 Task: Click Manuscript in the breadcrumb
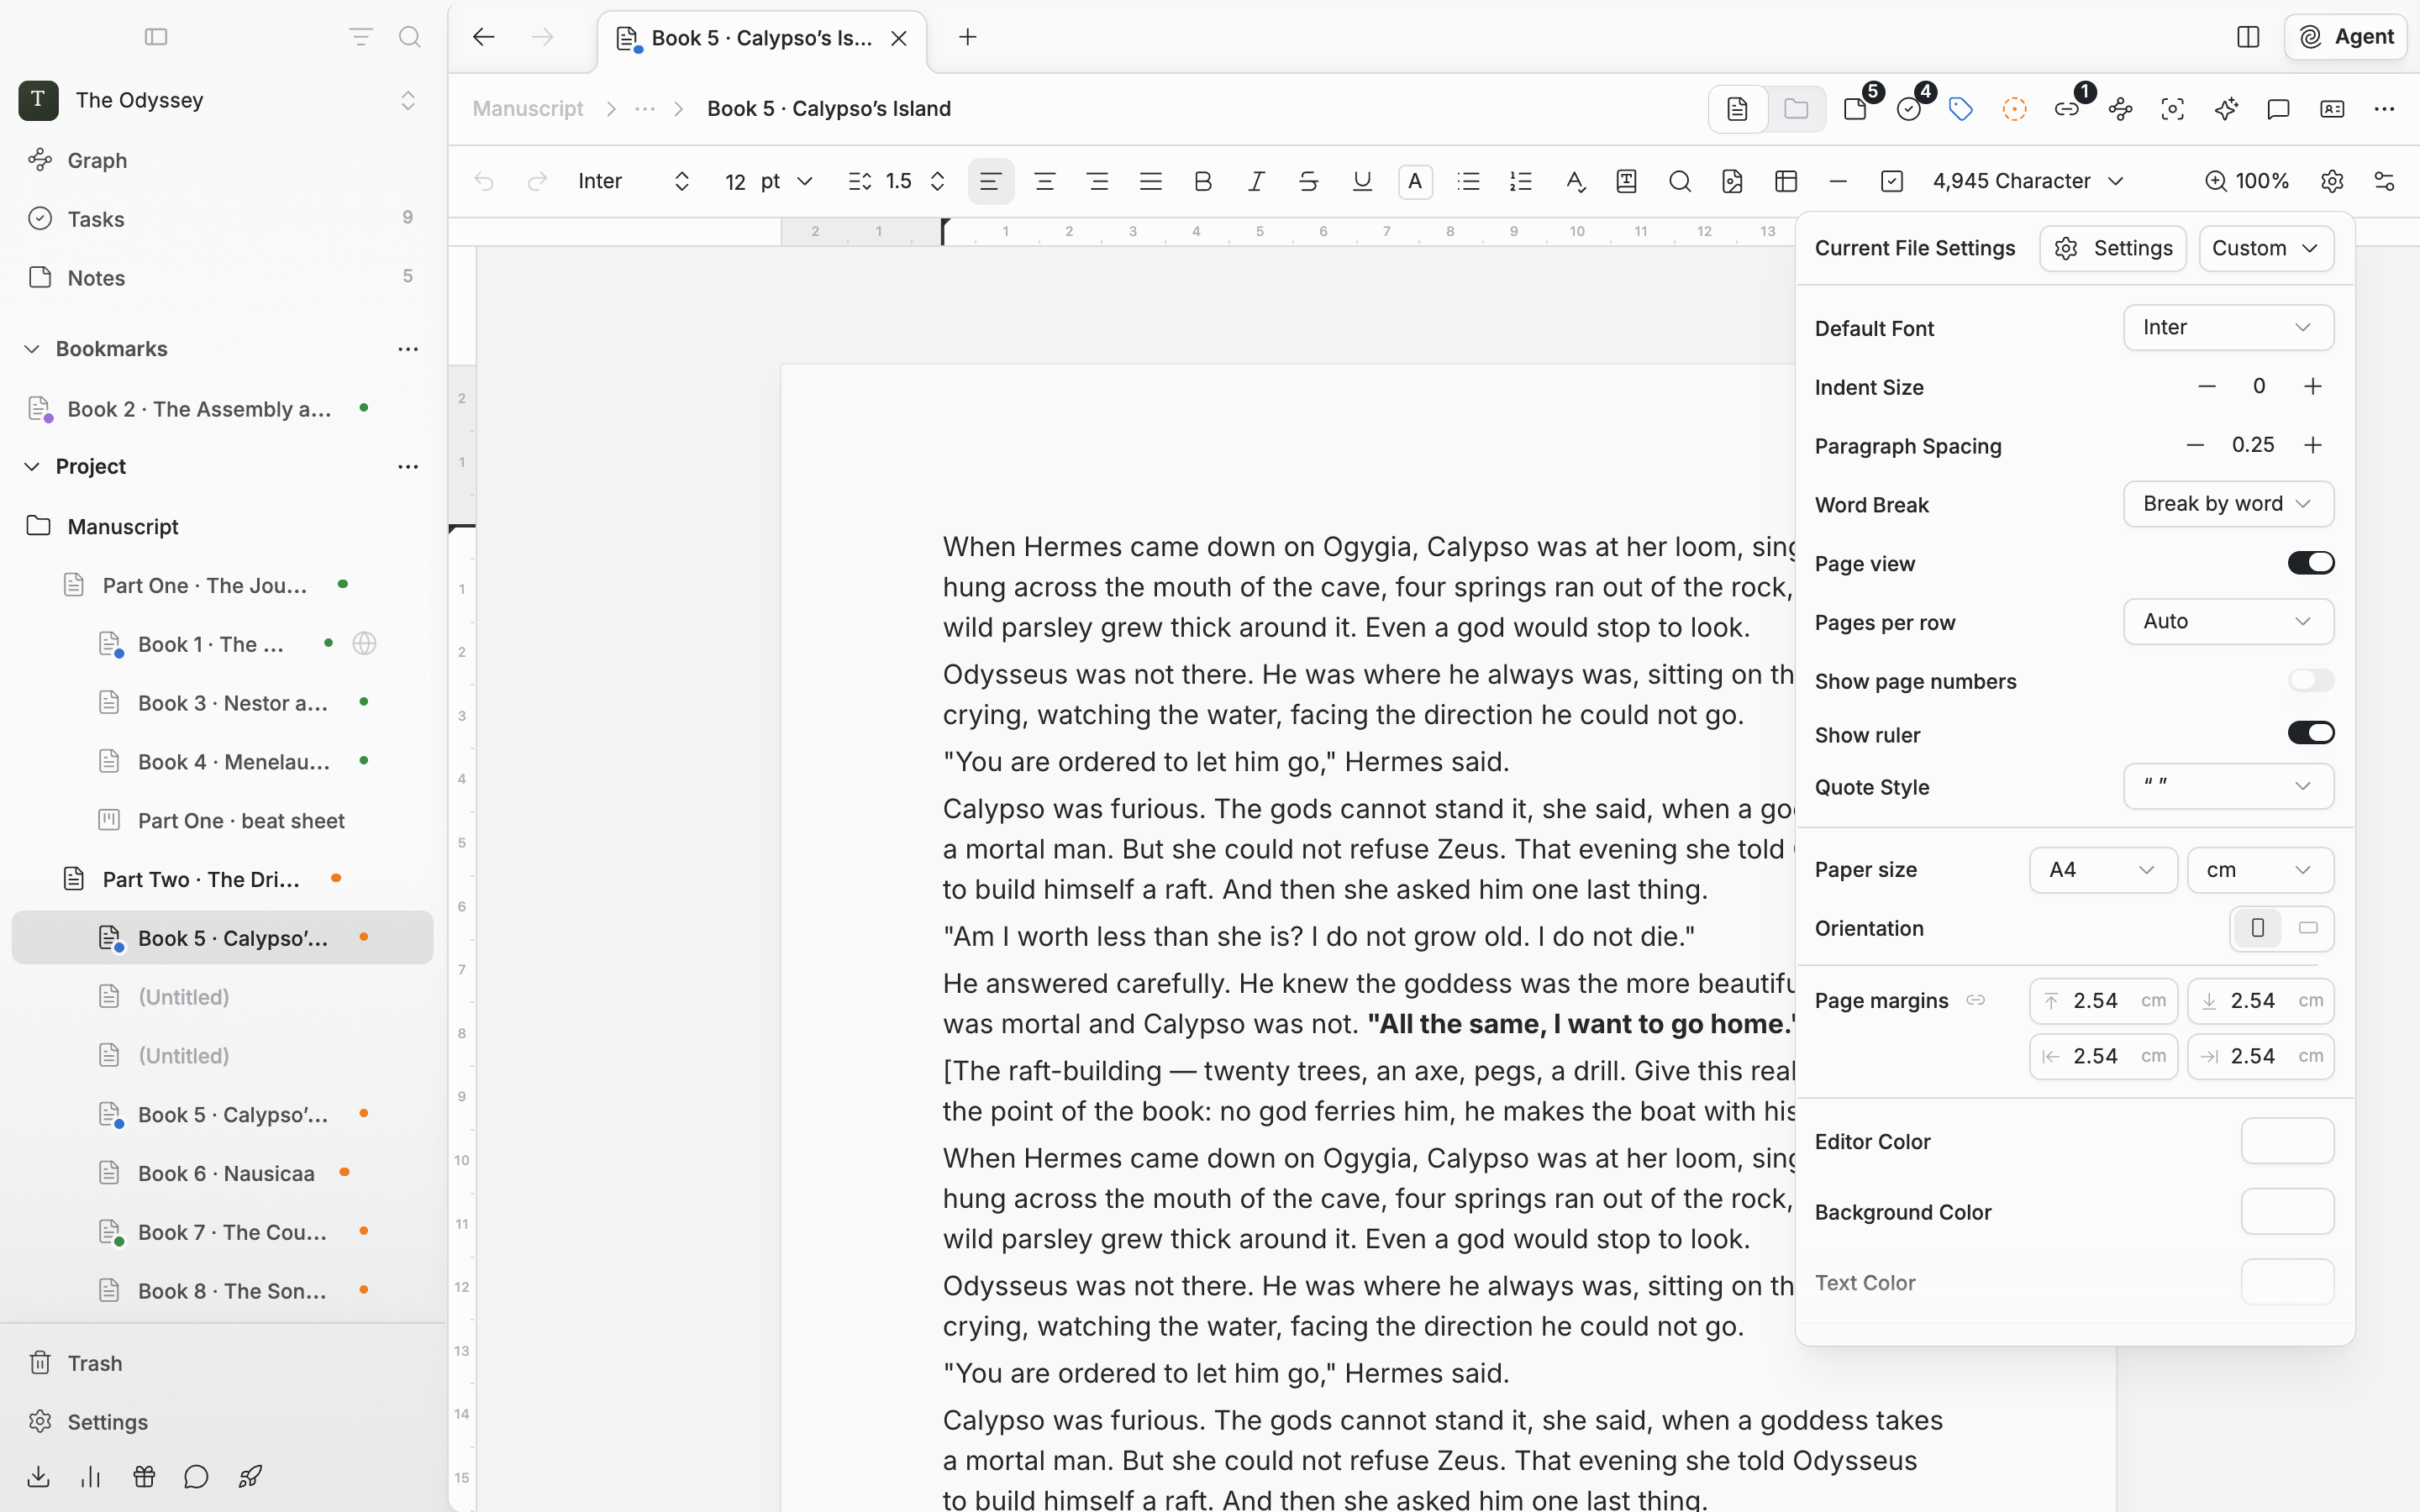coord(528,109)
